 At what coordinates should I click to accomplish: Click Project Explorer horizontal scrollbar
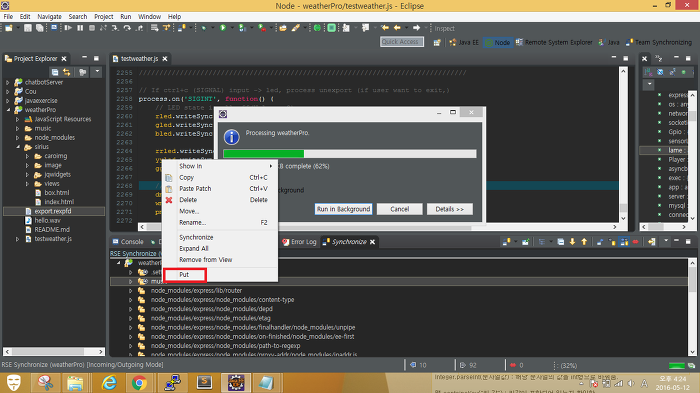pos(54,351)
